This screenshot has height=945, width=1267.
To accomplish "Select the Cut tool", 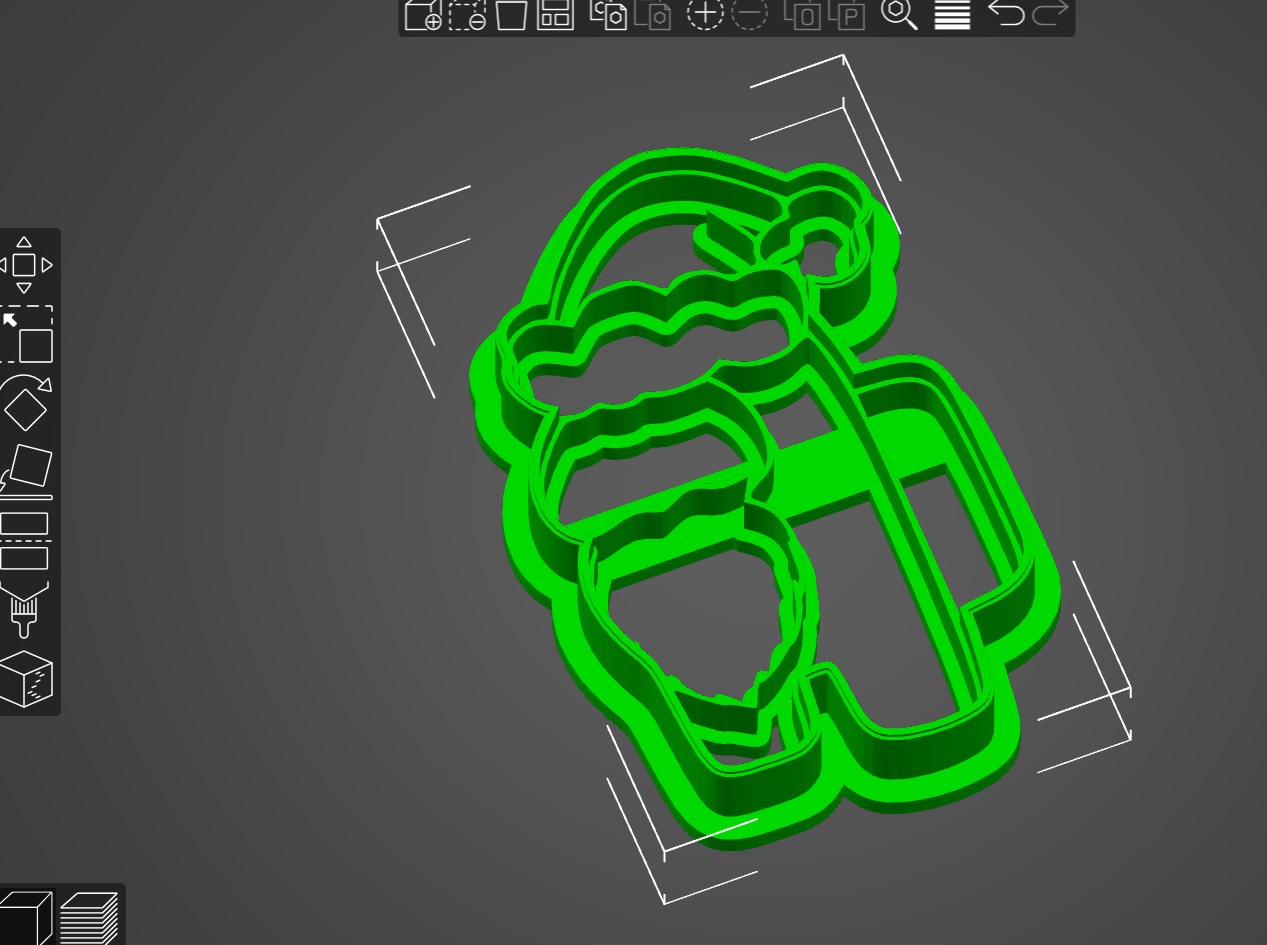I will tap(25, 541).
